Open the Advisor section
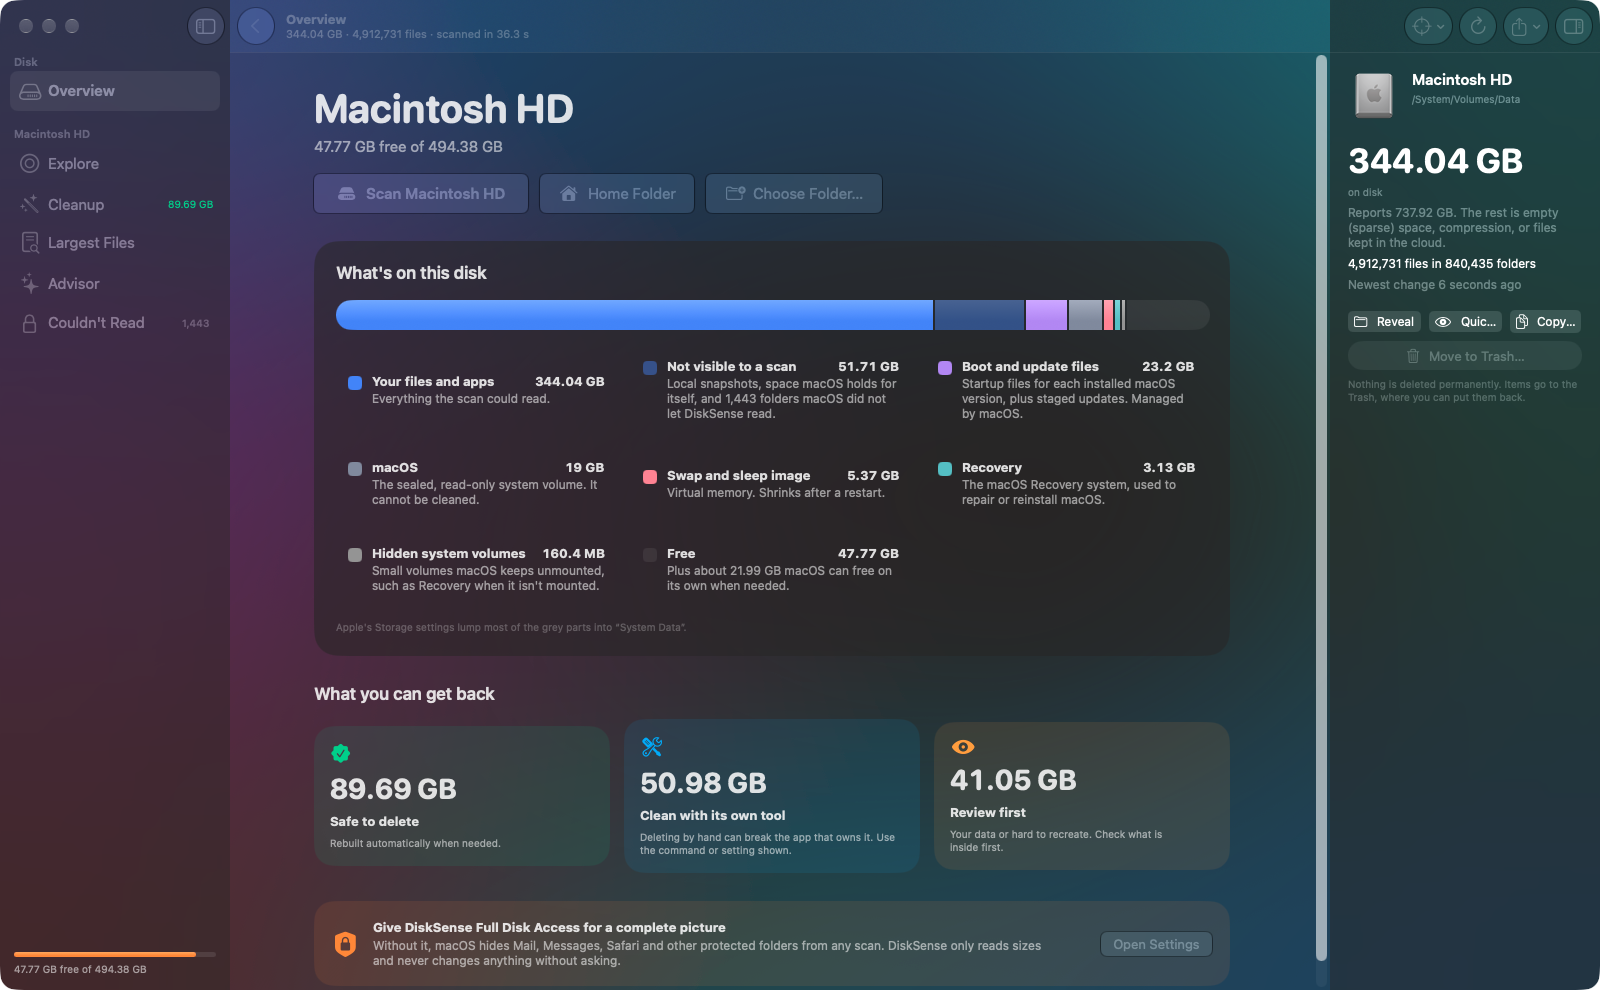The height and width of the screenshot is (990, 1600). click(115, 284)
